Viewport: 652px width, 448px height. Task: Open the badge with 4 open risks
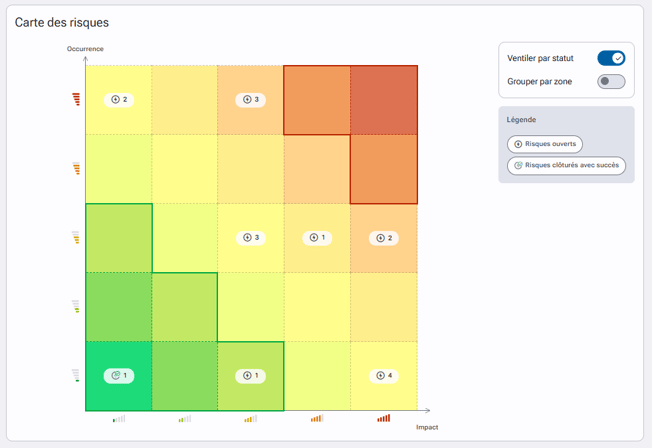384,376
